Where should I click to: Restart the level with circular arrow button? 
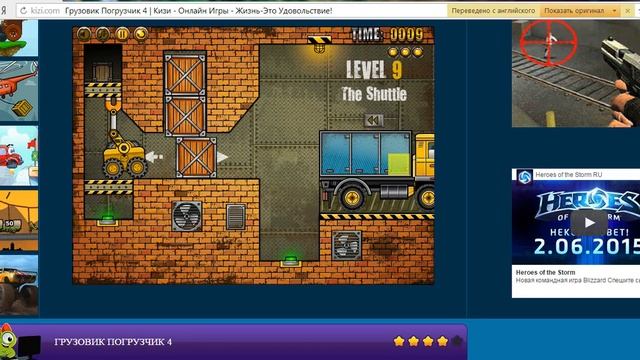point(141,34)
